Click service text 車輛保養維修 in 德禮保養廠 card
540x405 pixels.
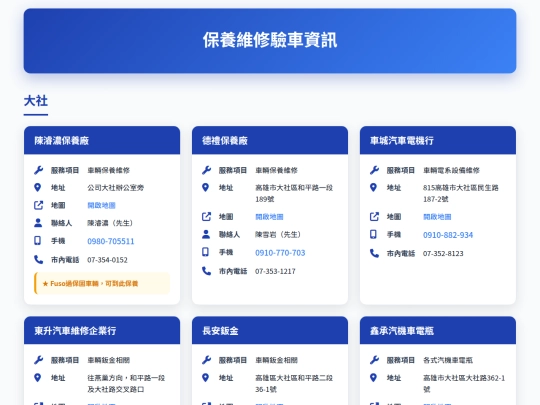[x=277, y=170]
